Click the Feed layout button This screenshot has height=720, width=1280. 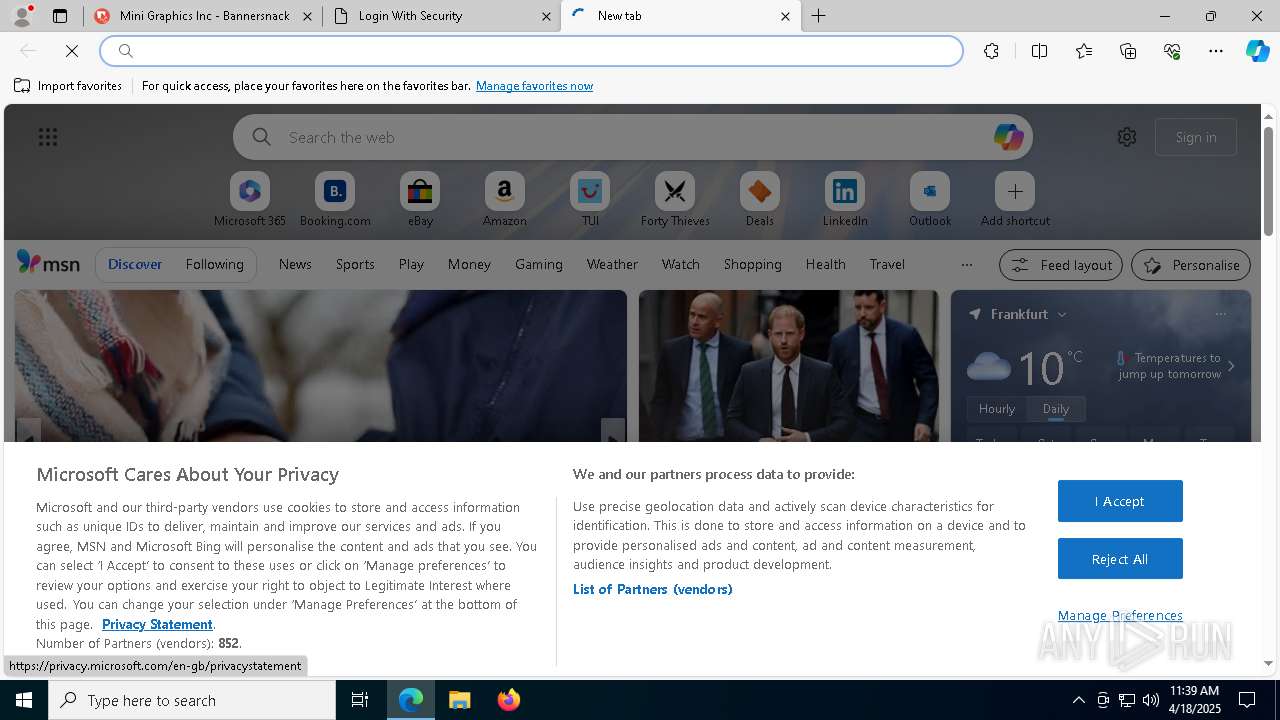click(x=1062, y=265)
